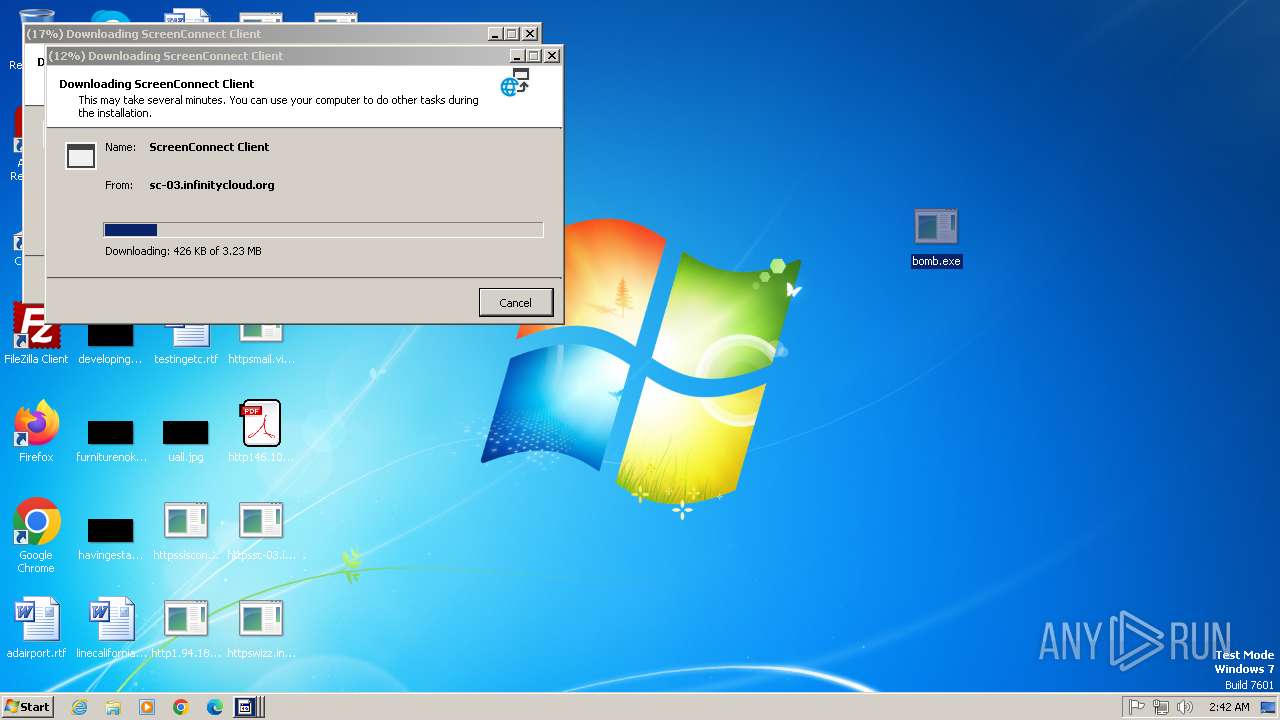
Task: Open Windows Explorer from the taskbar
Action: [113, 707]
